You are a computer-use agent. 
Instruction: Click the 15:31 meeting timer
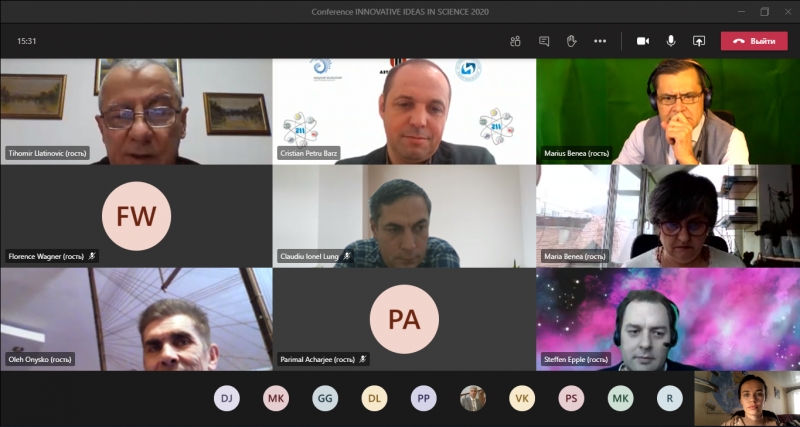click(27, 41)
